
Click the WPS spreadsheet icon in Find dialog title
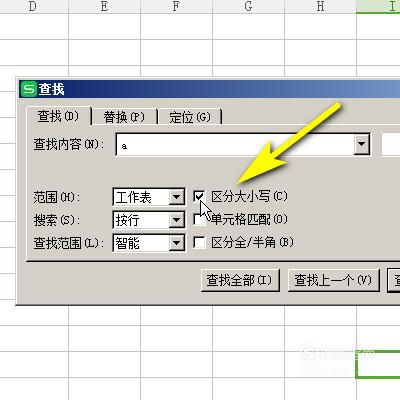coord(29,89)
